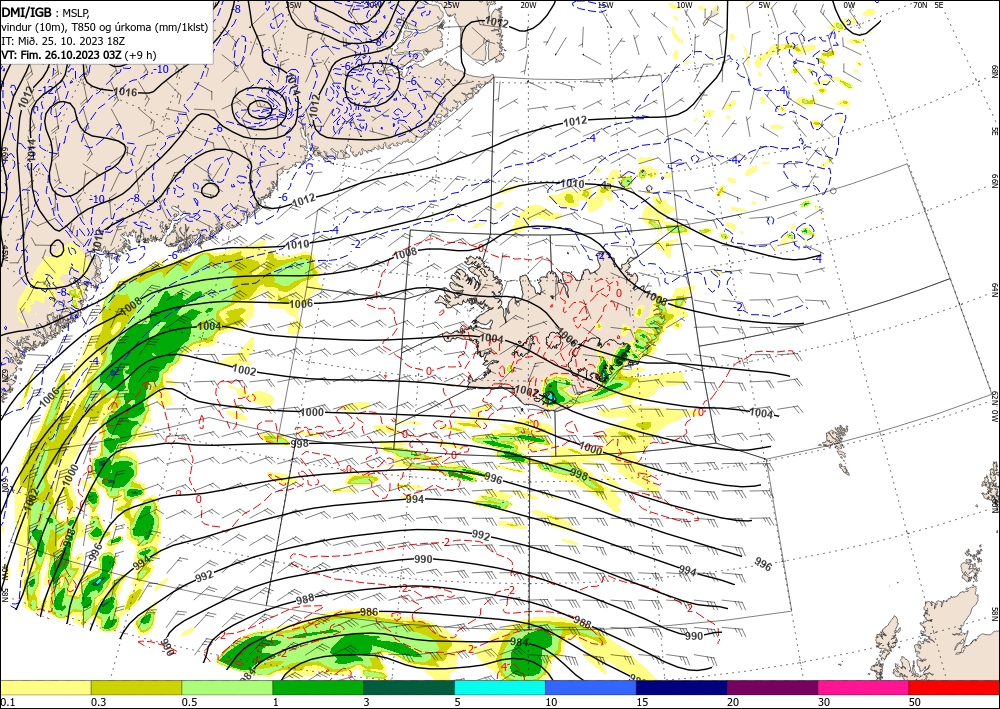The height and width of the screenshot is (709, 1000).
Task: Click the 'vindur (10m), T850 og úrkoma' line
Action: click(105, 27)
